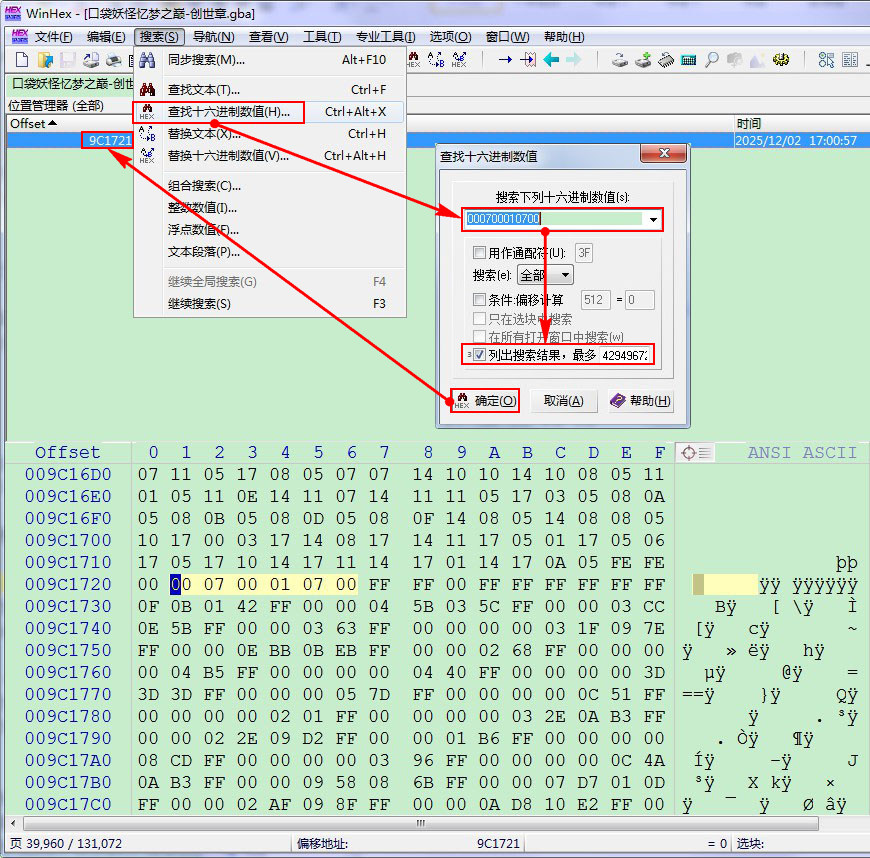The height and width of the screenshot is (858, 870).
Task: Open the 文件(F) menu
Action: click(53, 37)
